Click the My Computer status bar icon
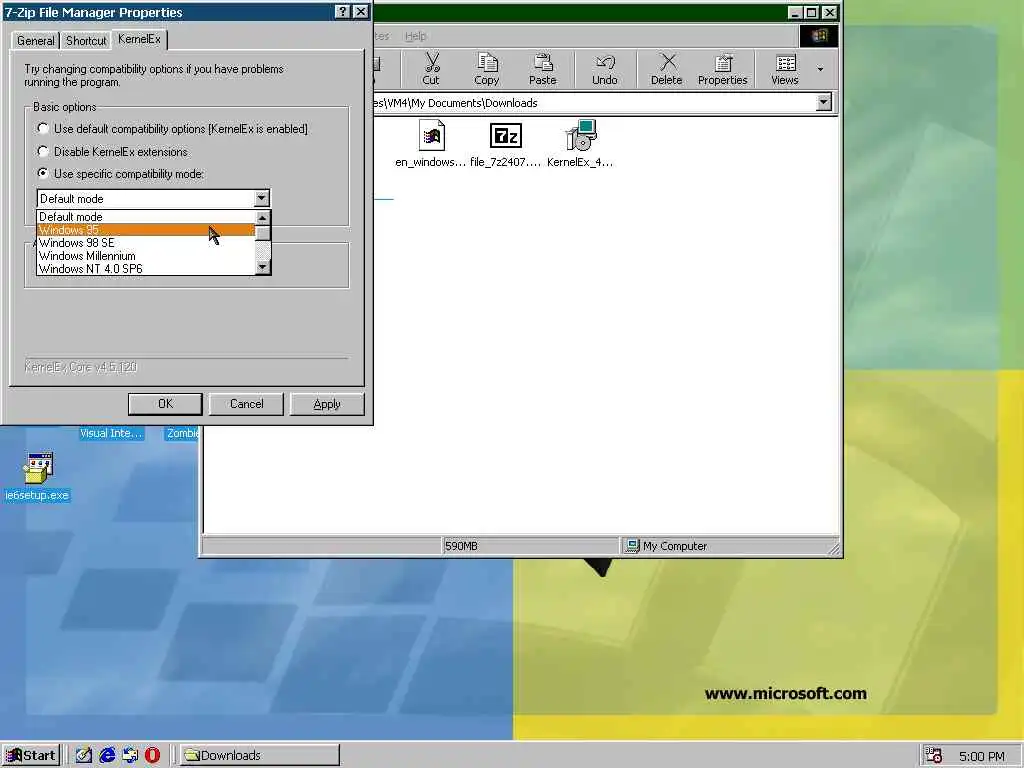1024x768 pixels. point(632,546)
